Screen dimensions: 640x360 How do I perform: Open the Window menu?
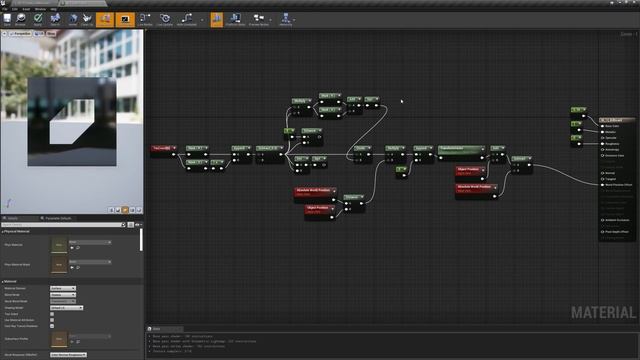[40, 9]
